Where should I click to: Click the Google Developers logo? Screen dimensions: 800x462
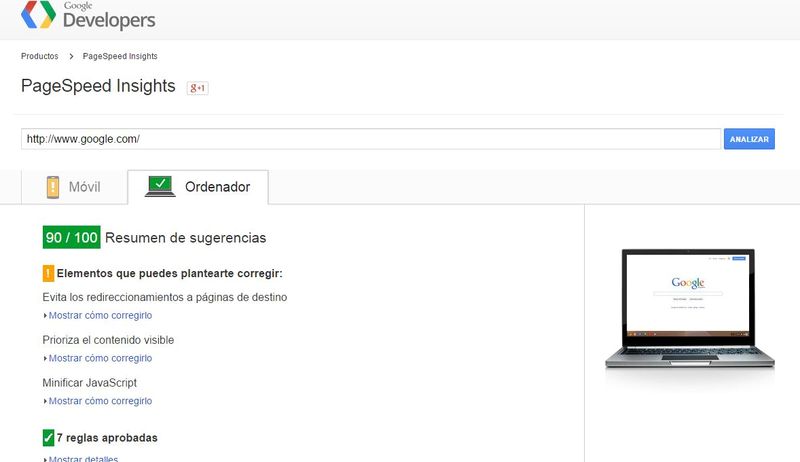(x=88, y=15)
